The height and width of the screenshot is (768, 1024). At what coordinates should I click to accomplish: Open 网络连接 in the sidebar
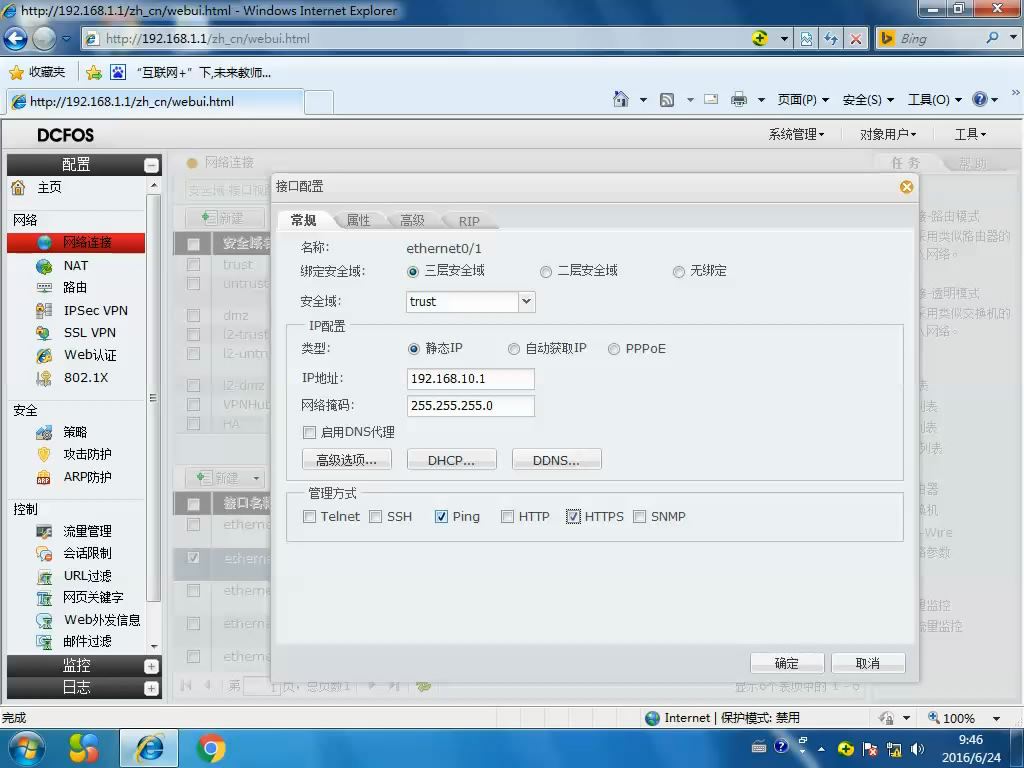click(76, 242)
